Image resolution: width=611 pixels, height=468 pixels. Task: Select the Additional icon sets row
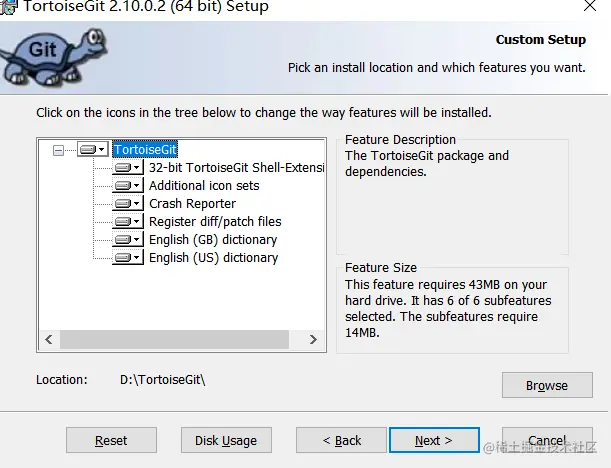point(204,185)
